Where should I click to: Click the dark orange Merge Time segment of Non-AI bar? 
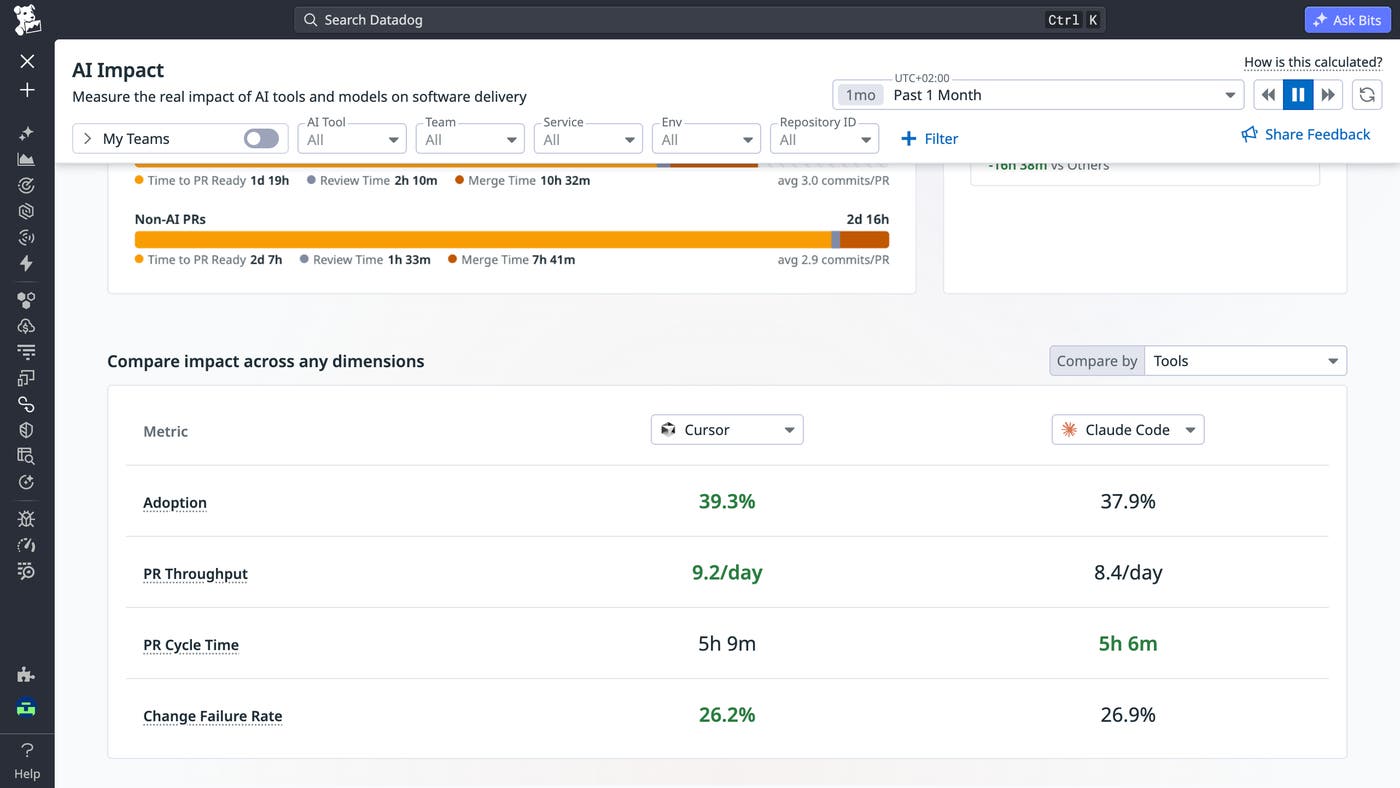coord(864,240)
